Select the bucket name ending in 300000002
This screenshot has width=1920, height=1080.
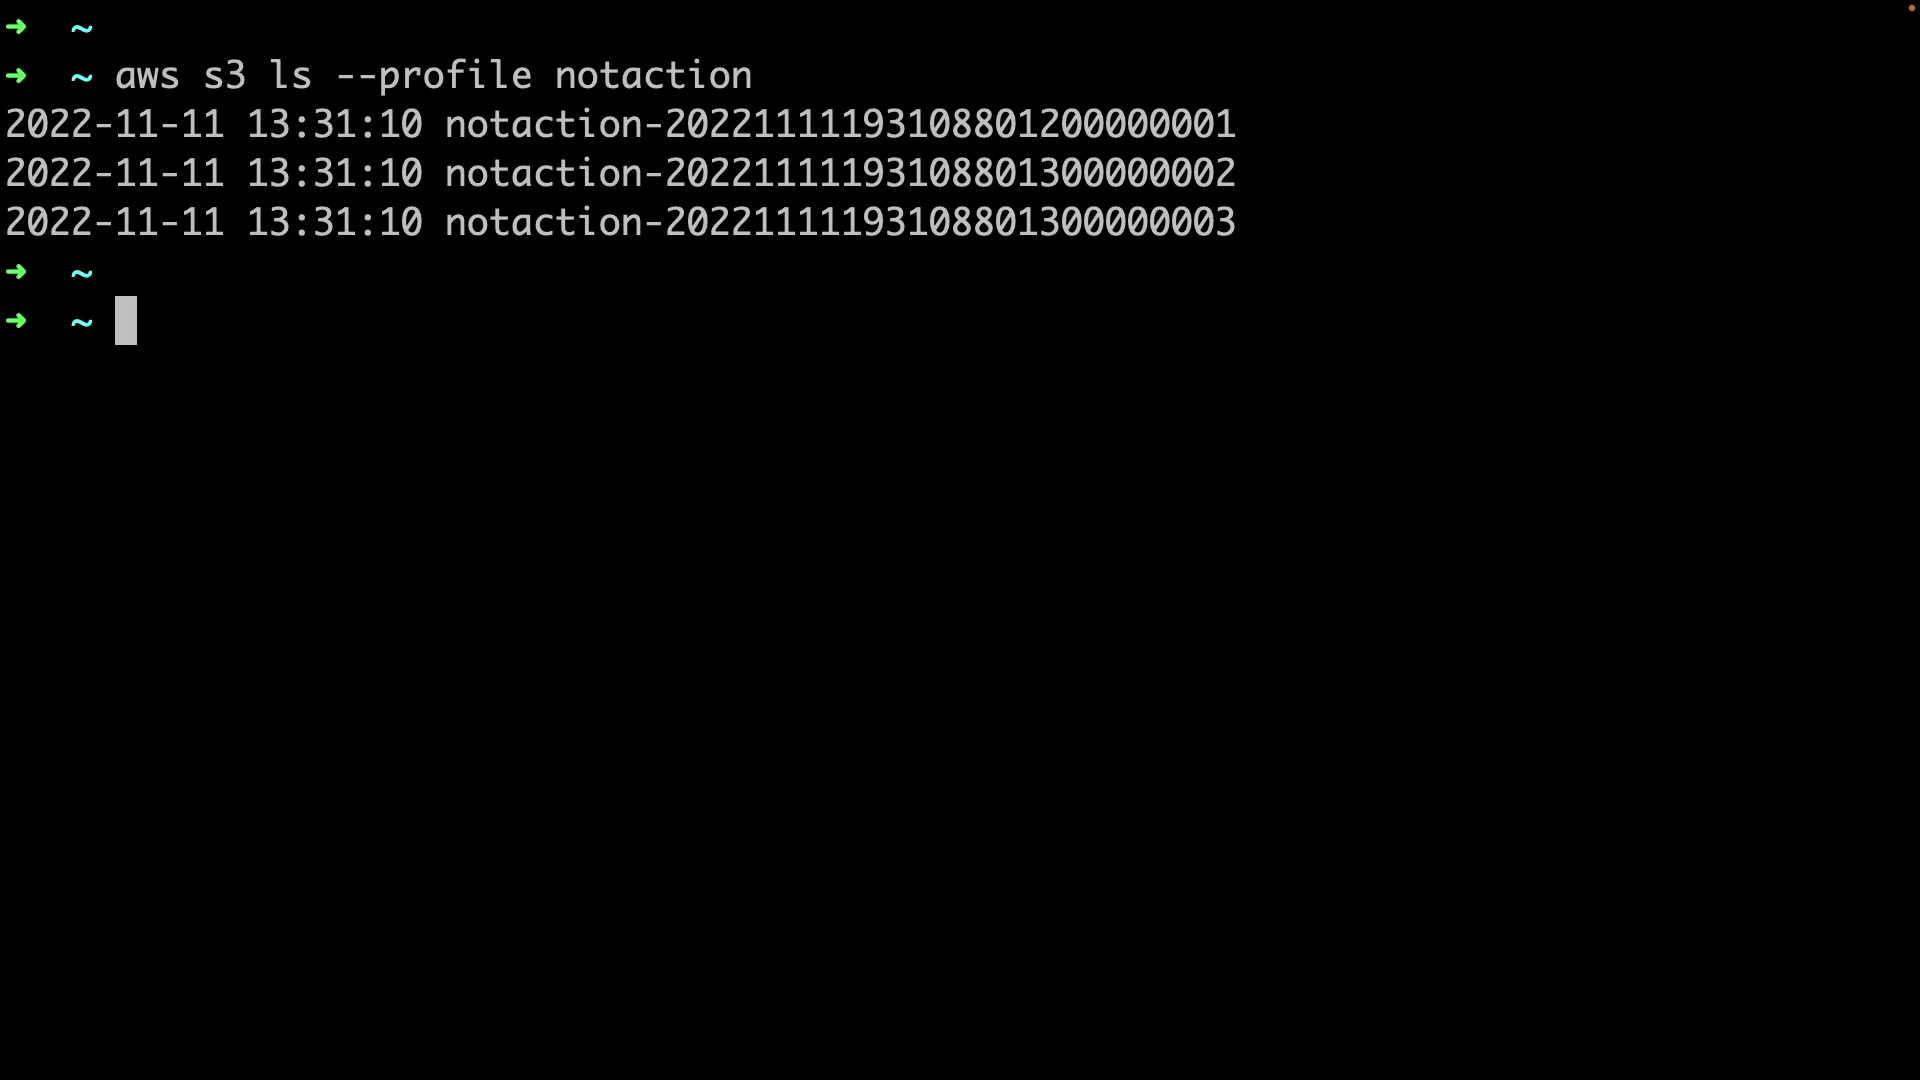click(840, 173)
